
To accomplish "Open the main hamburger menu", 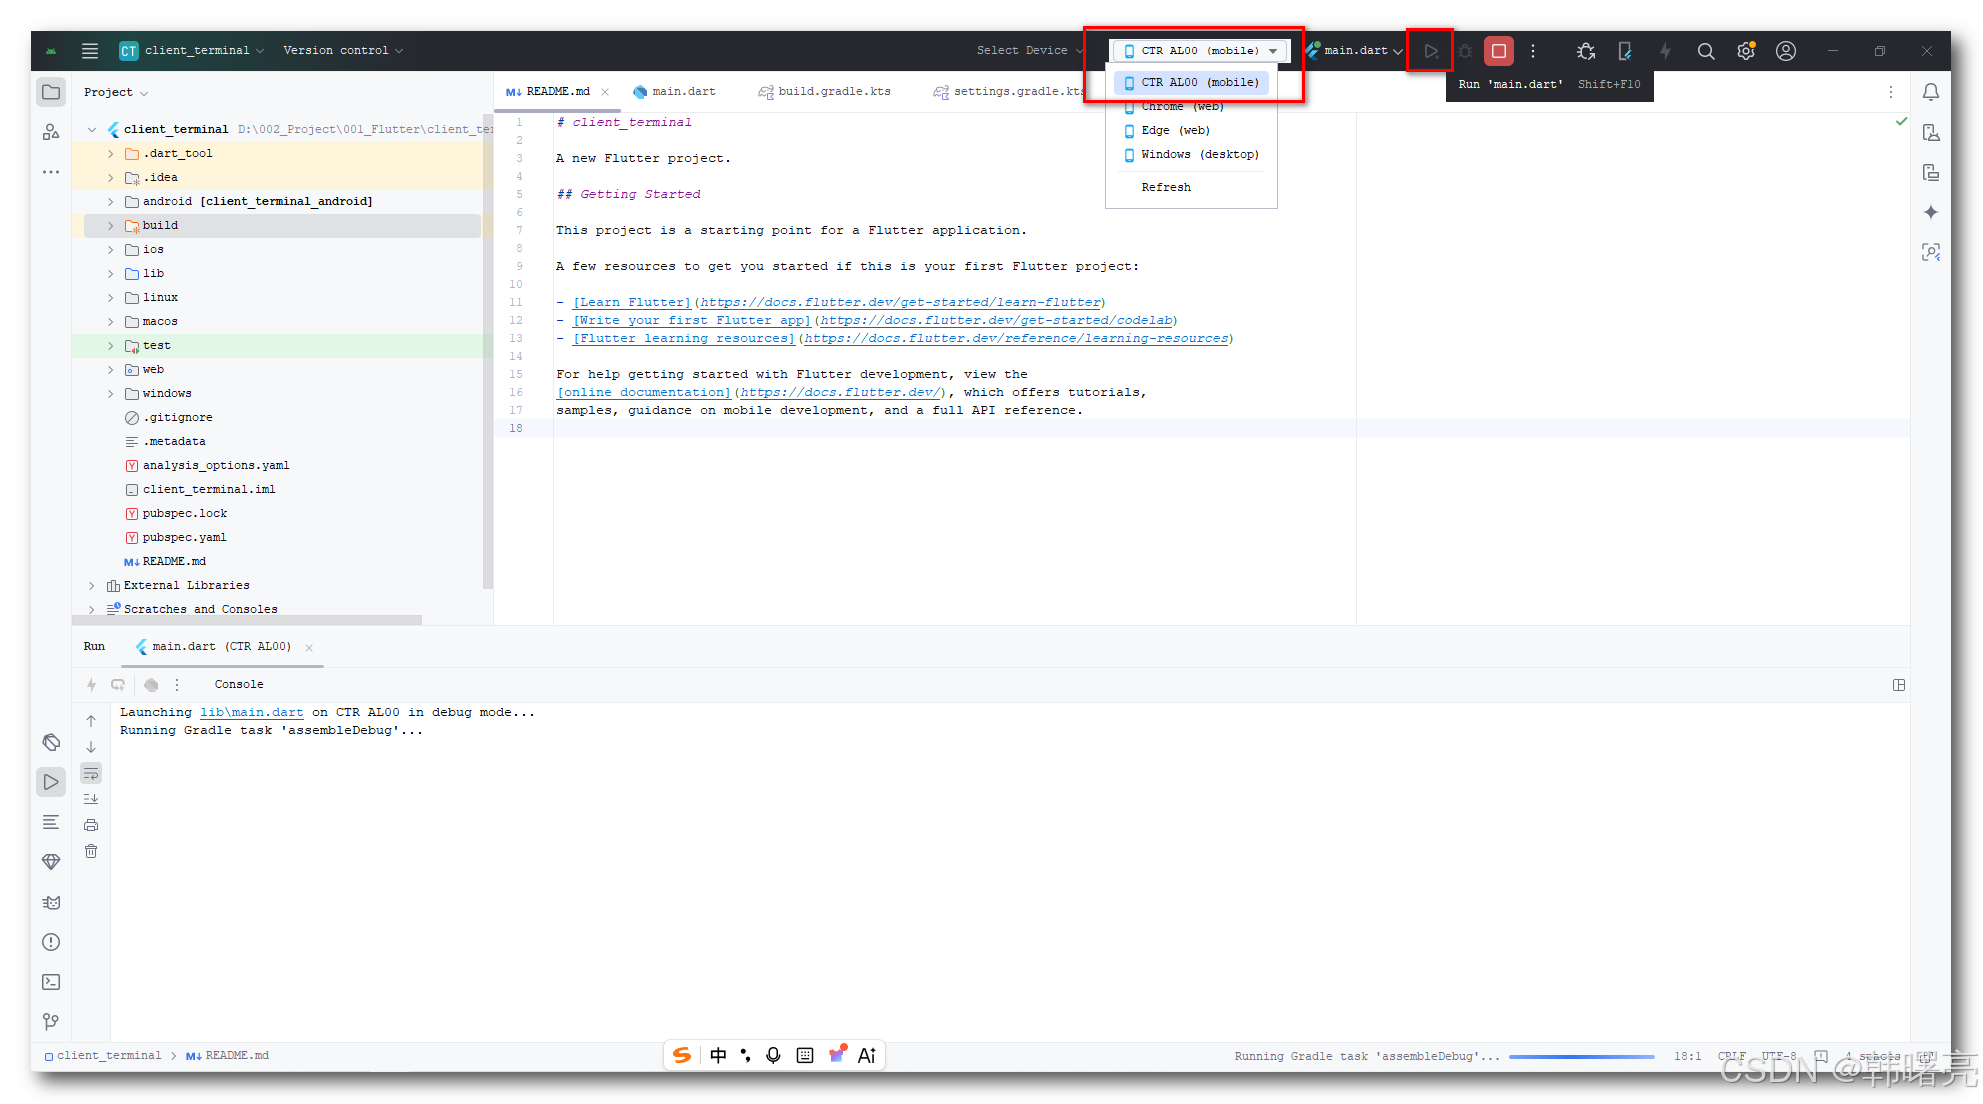I will pos(90,51).
